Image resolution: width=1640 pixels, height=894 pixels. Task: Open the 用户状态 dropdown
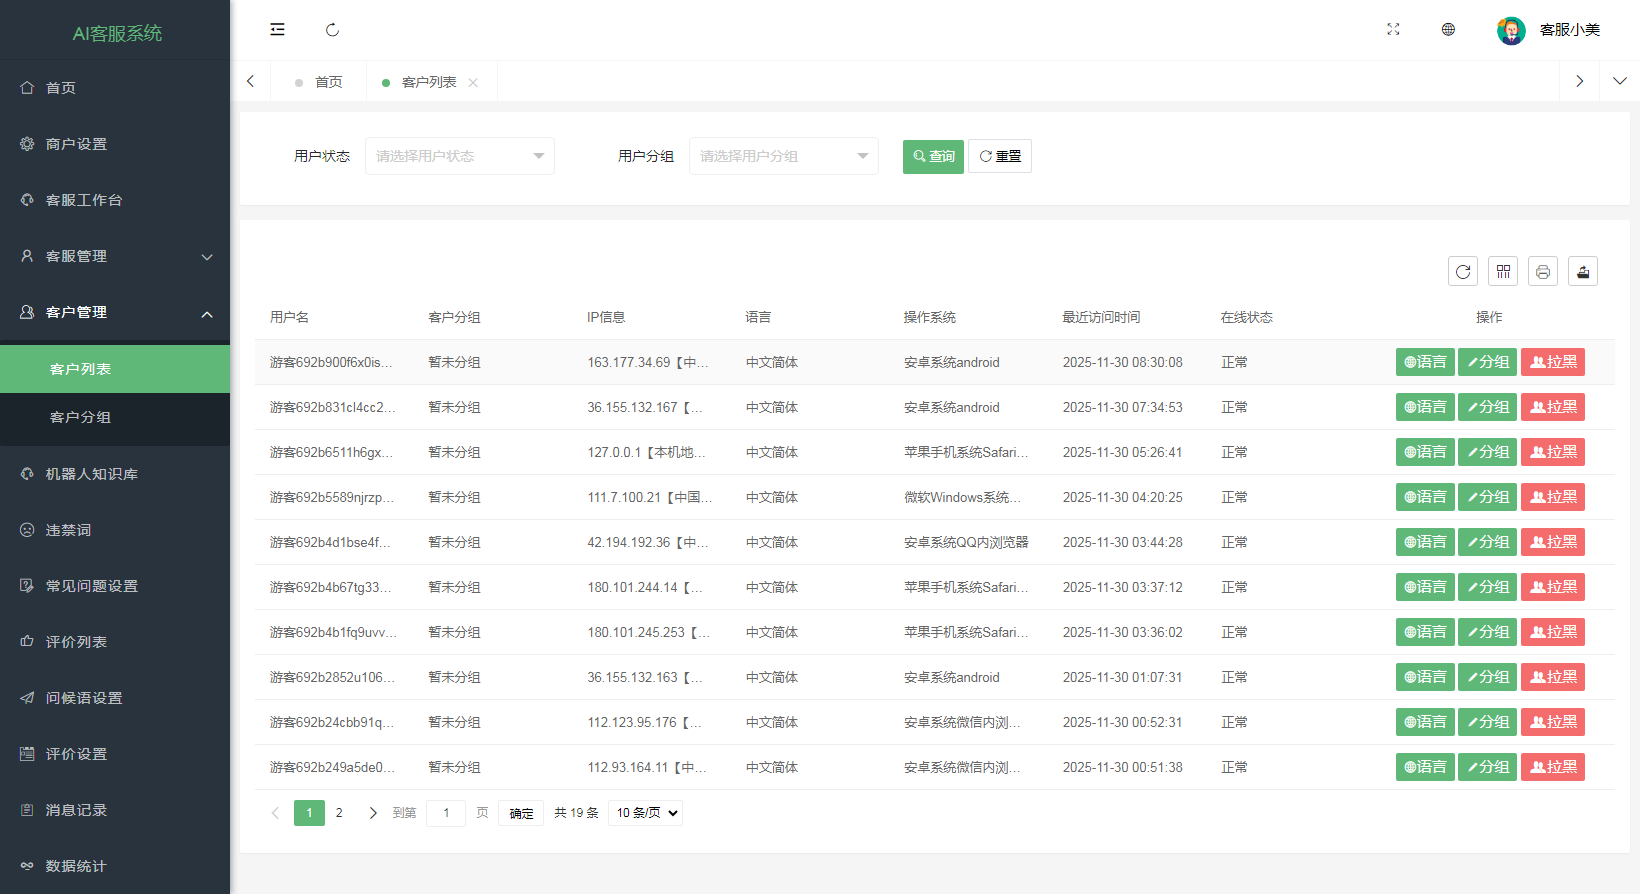point(459,156)
